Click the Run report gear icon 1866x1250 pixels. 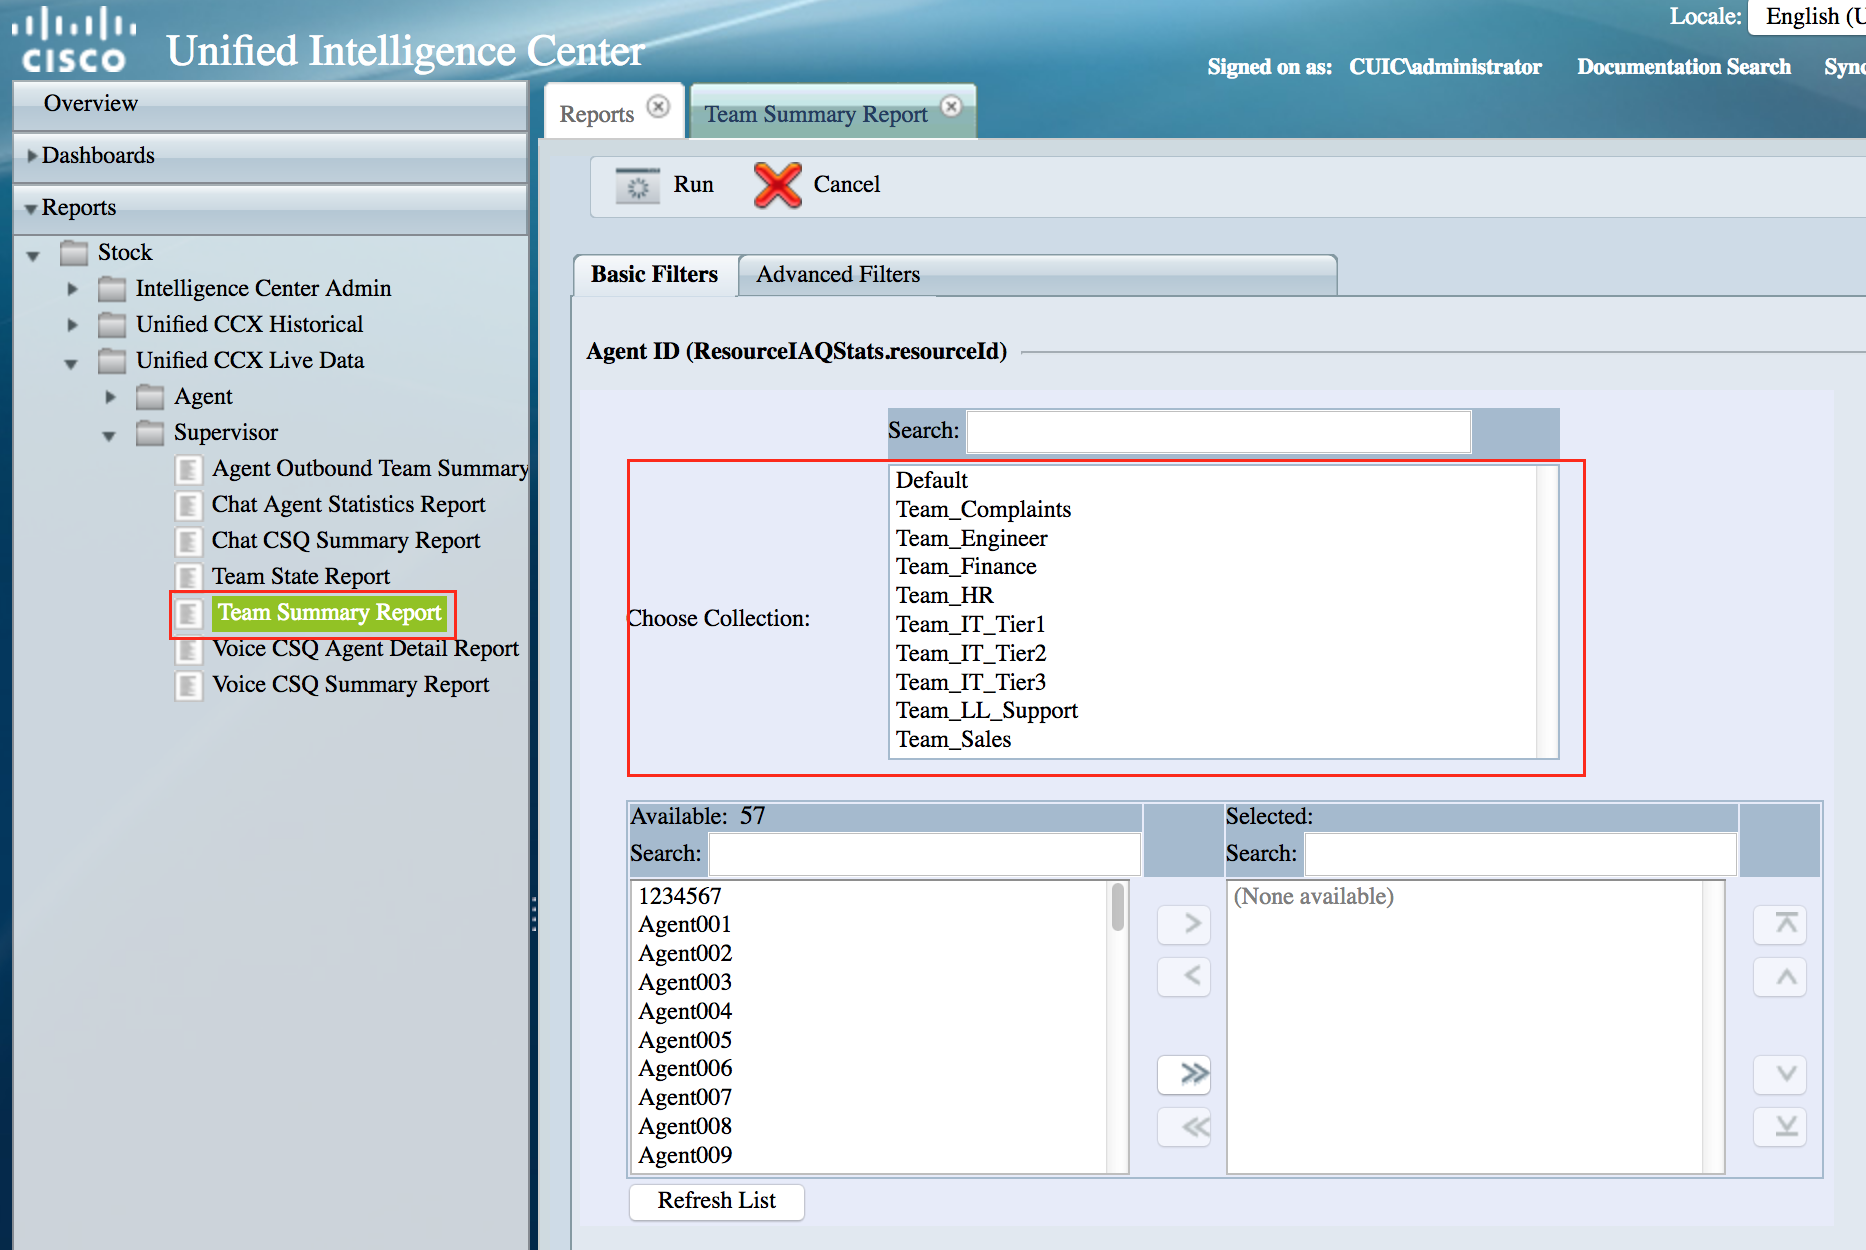(637, 186)
